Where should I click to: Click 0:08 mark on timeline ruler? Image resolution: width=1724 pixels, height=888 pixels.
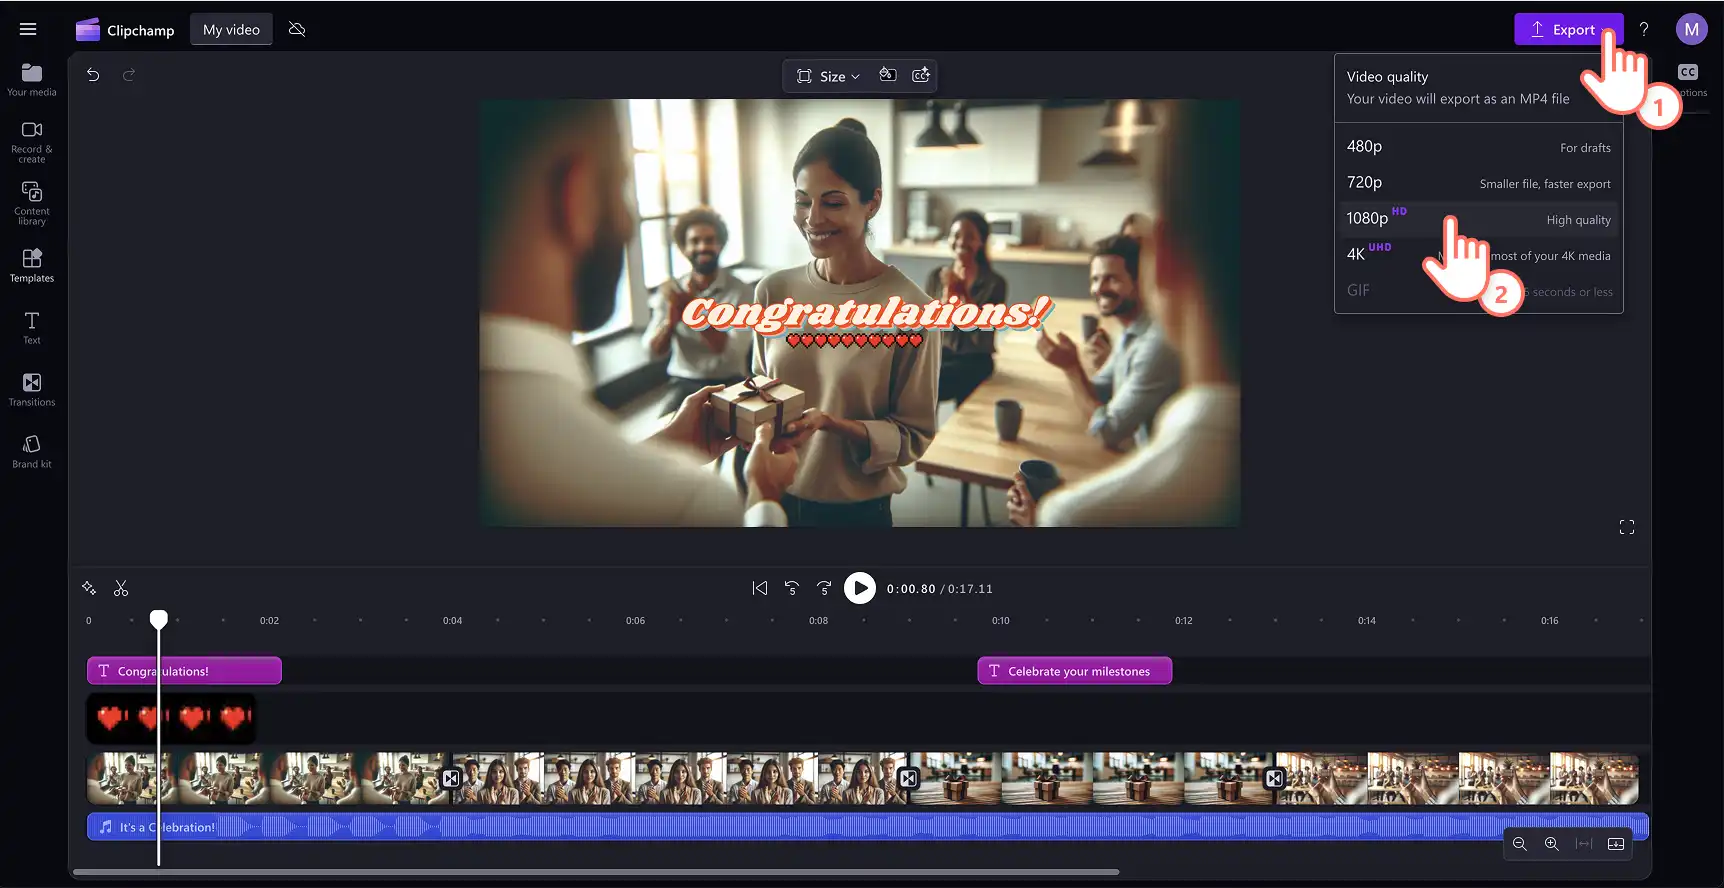818,621
